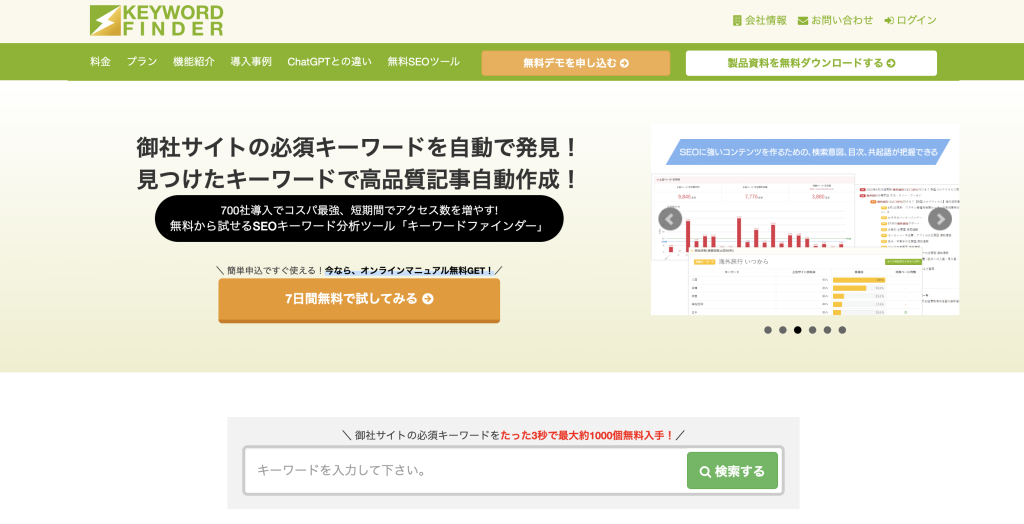
Task: Open 会社情報 company info link
Action: [759, 20]
